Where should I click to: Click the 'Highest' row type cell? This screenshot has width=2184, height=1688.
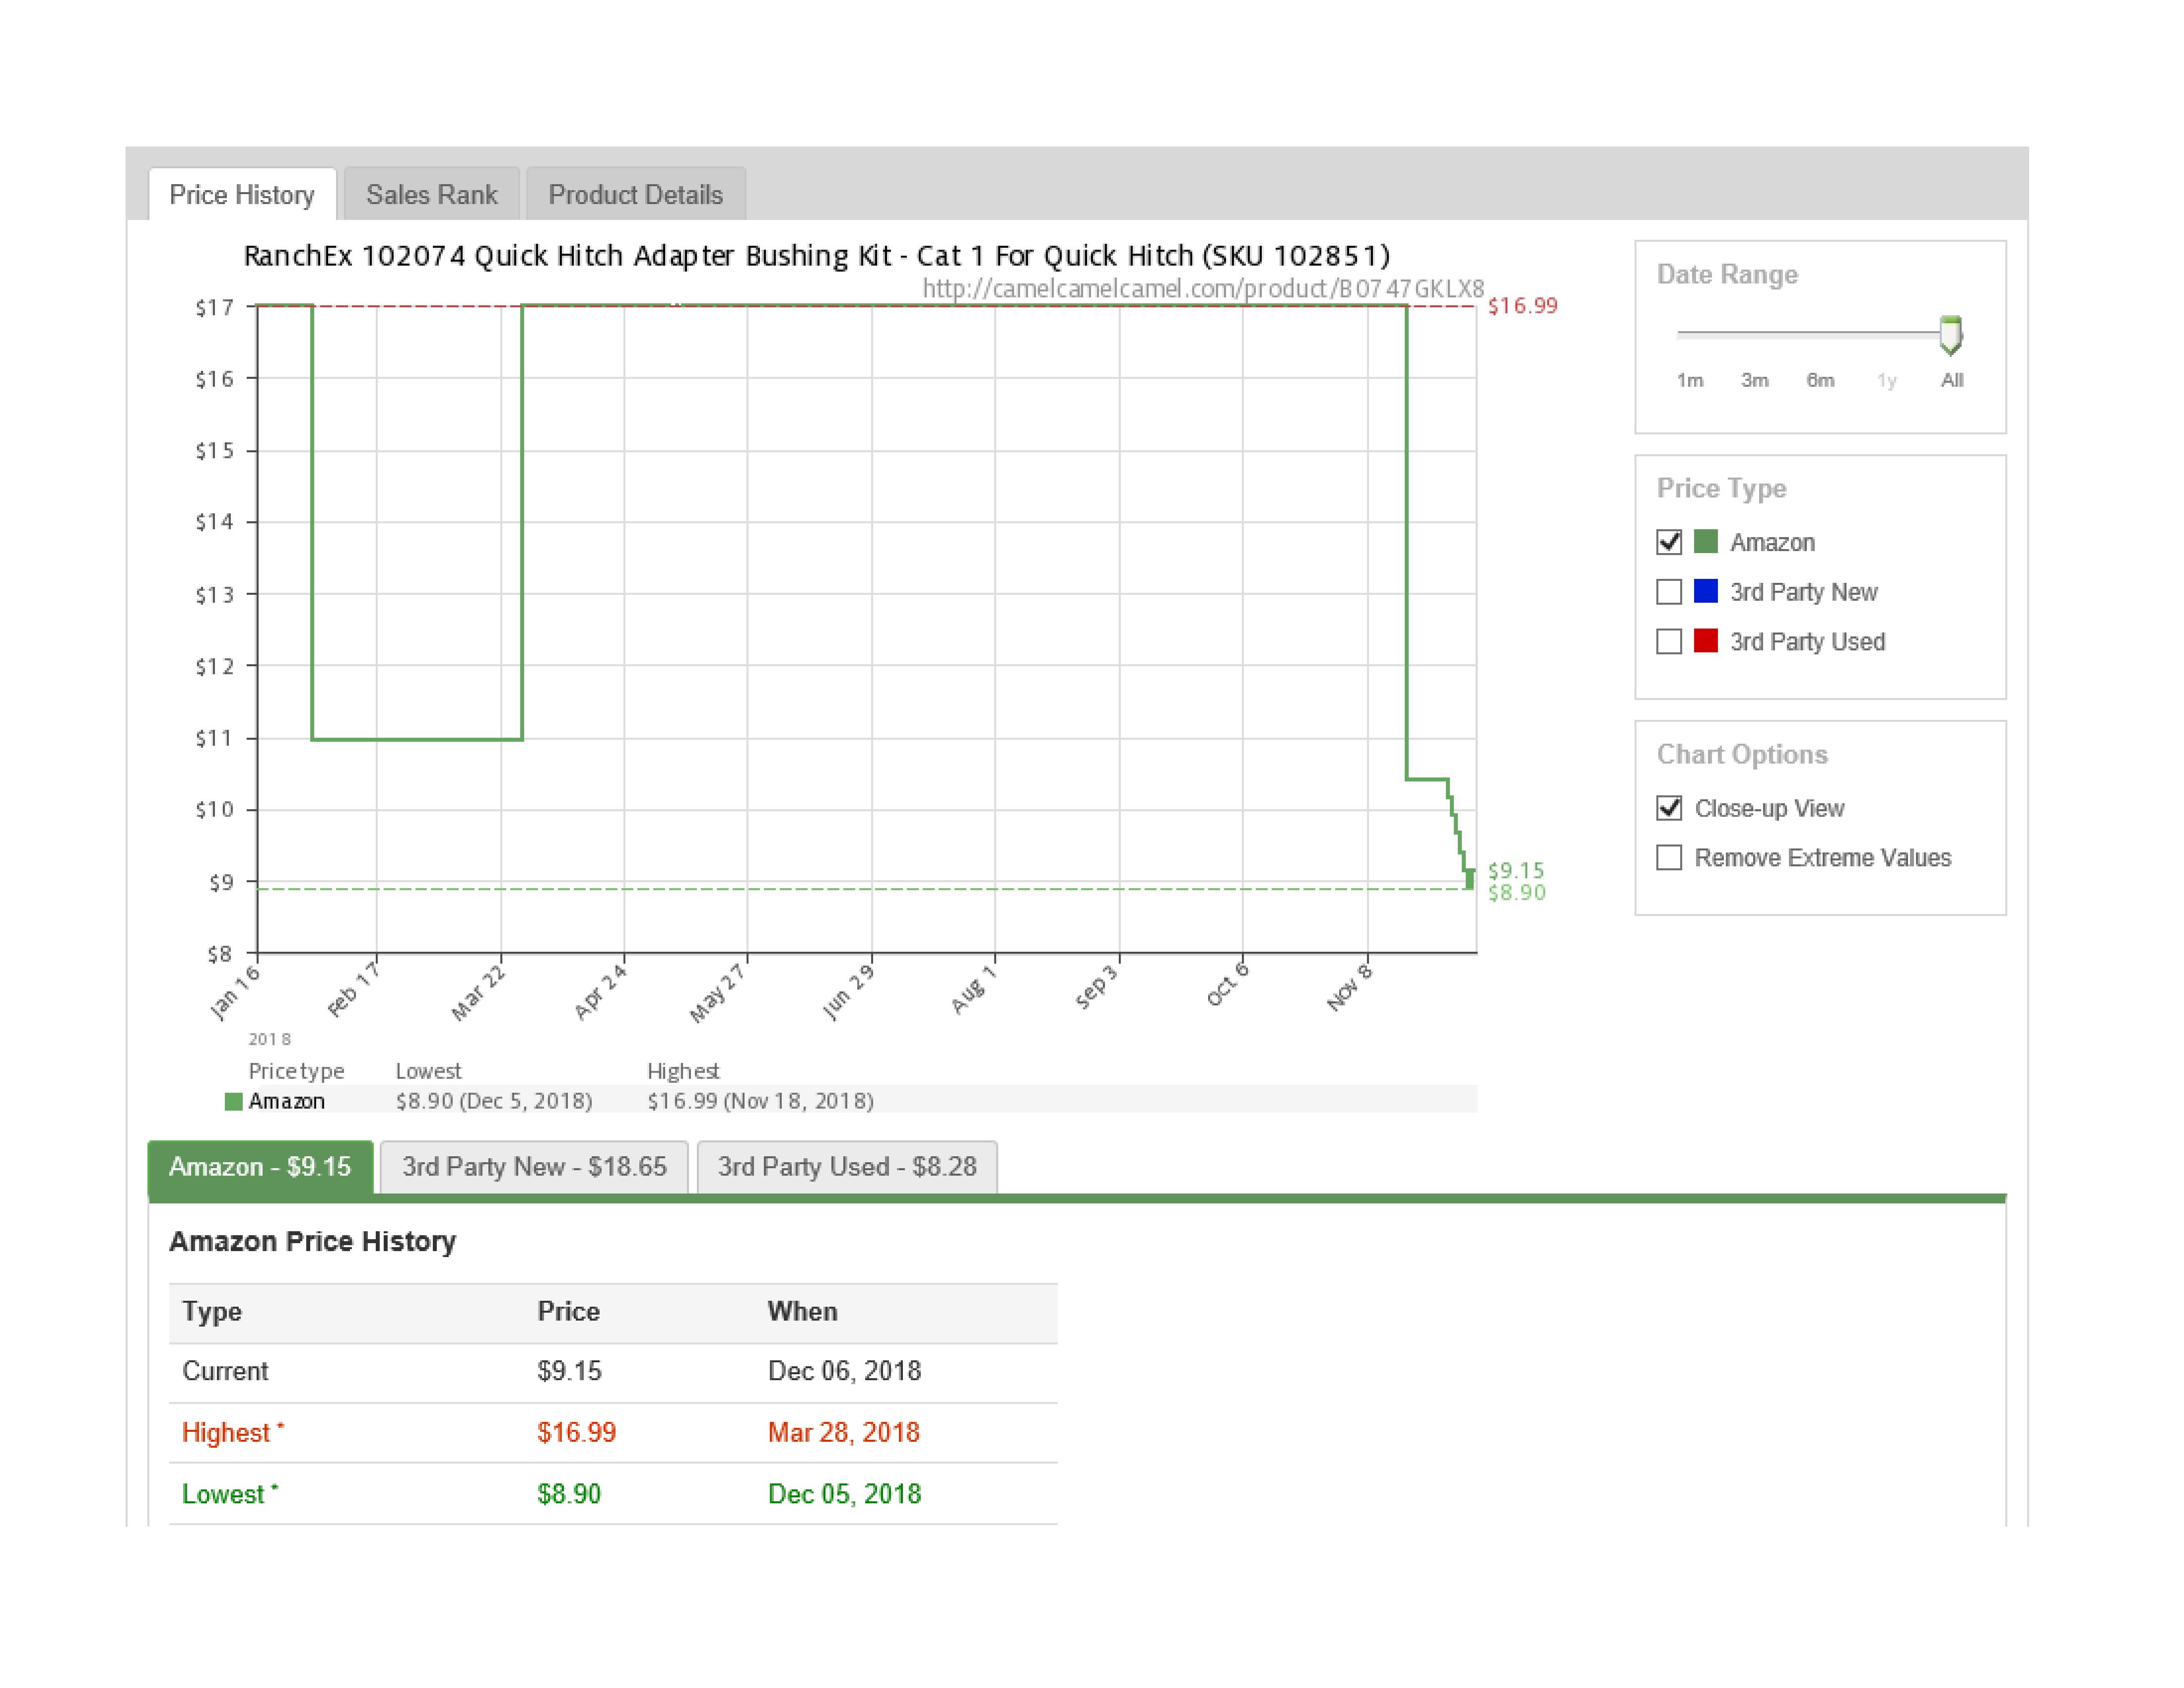[233, 1433]
